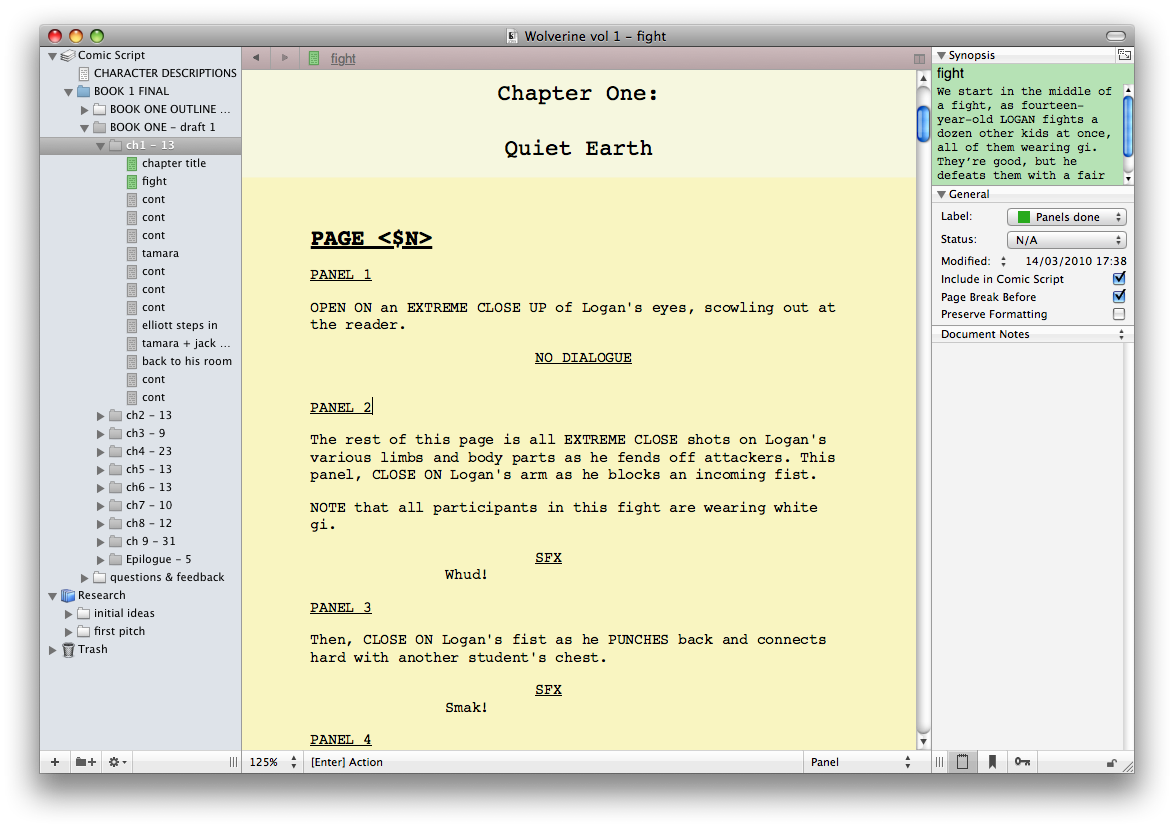This screenshot has height=828, width=1174.
Task: Click the add new folder button
Action: pos(86,762)
